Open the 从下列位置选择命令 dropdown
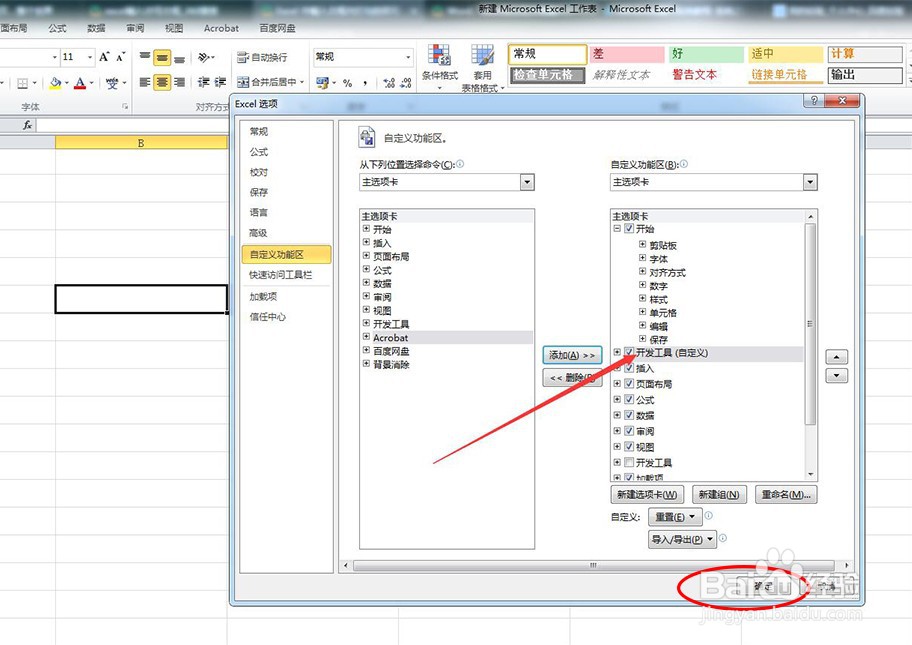This screenshot has width=912, height=645. (x=527, y=182)
